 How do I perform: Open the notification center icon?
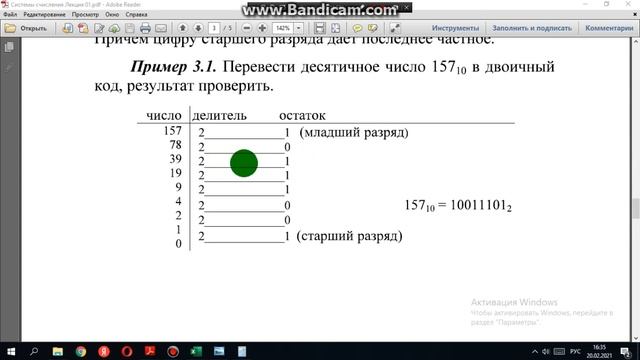(x=625, y=351)
